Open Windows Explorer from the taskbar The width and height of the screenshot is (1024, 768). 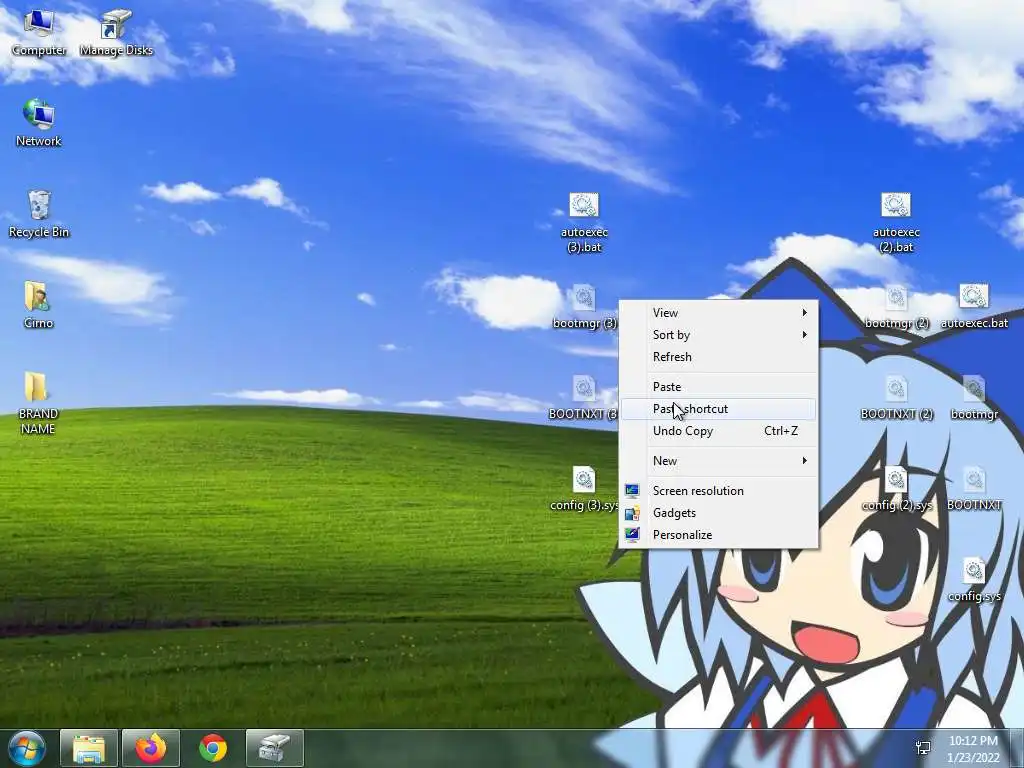(89, 748)
